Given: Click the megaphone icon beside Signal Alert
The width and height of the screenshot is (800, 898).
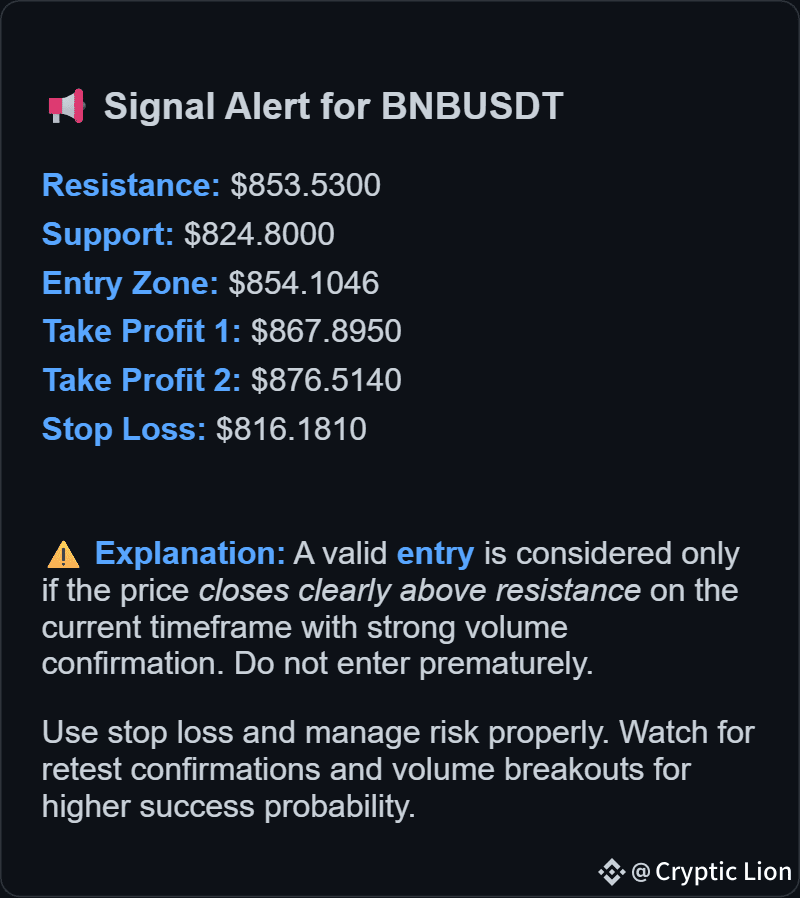Looking at the screenshot, I should (x=67, y=106).
